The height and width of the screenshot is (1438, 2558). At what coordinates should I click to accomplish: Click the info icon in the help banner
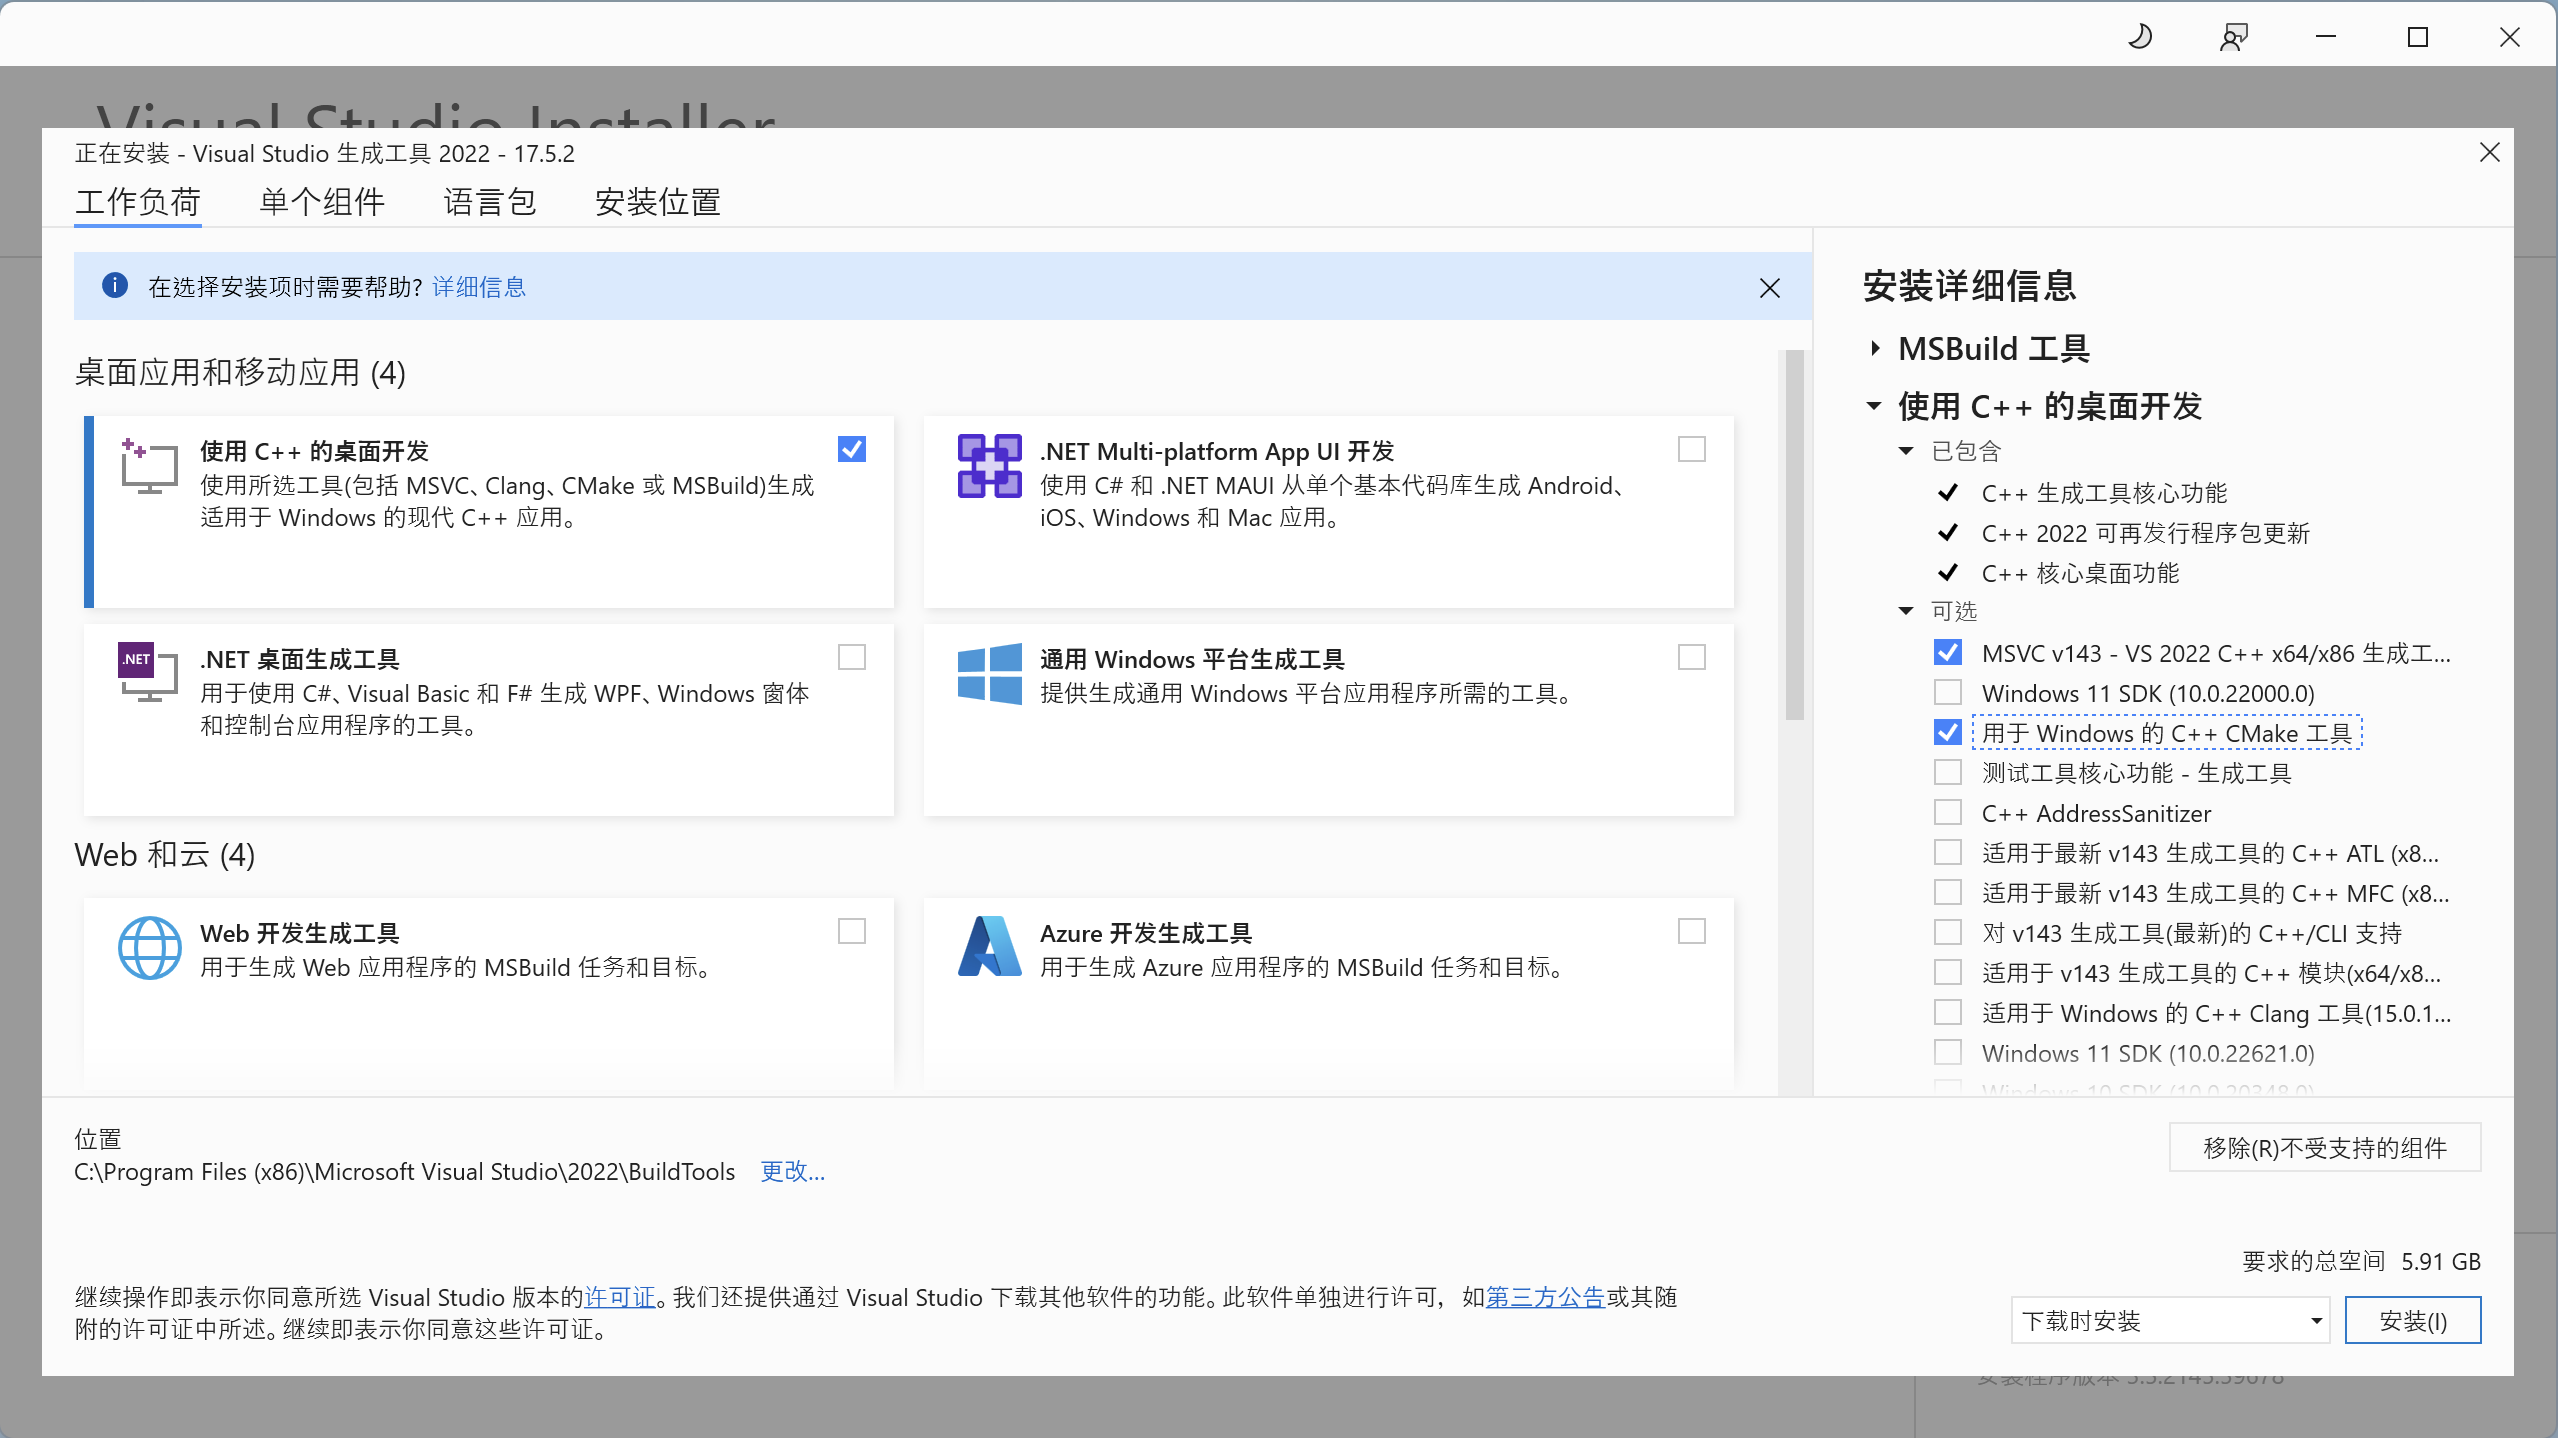pos(116,286)
